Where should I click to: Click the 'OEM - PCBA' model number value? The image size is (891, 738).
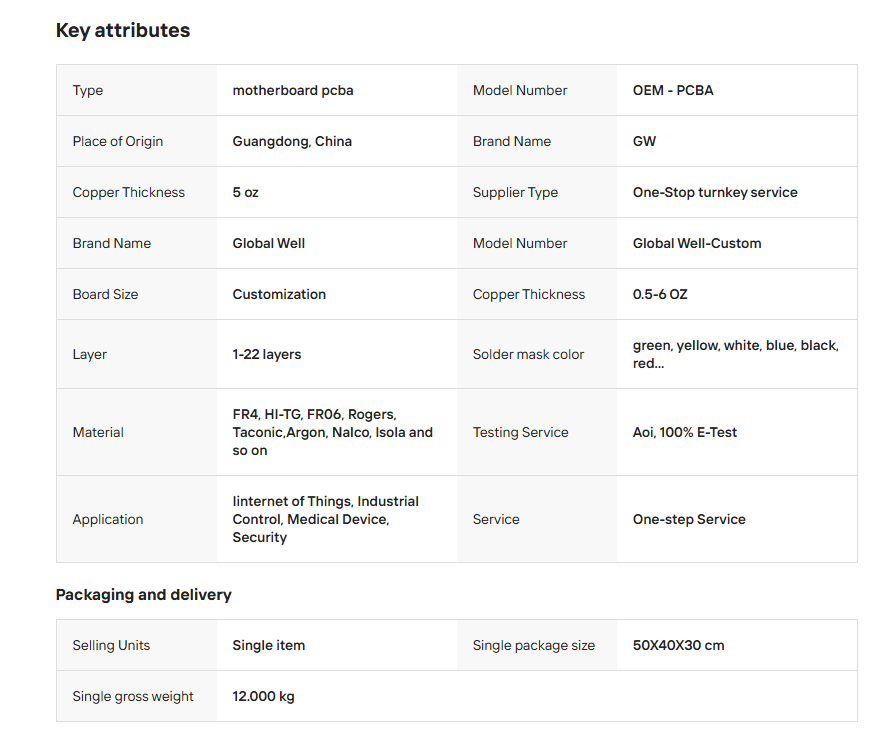[673, 90]
